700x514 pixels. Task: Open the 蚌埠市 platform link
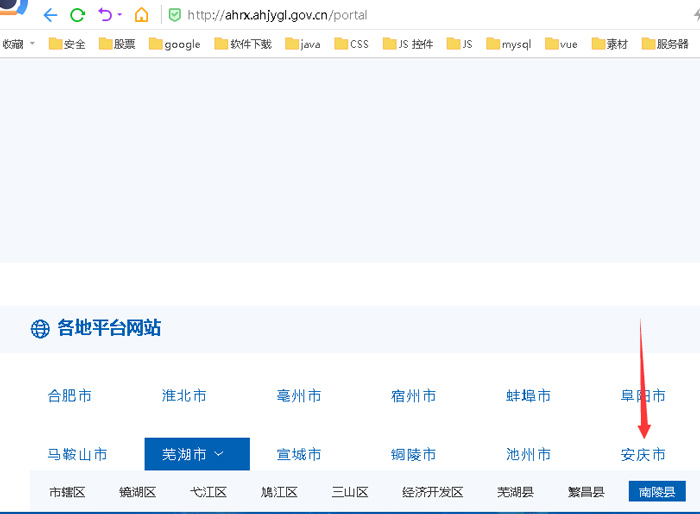(x=528, y=396)
